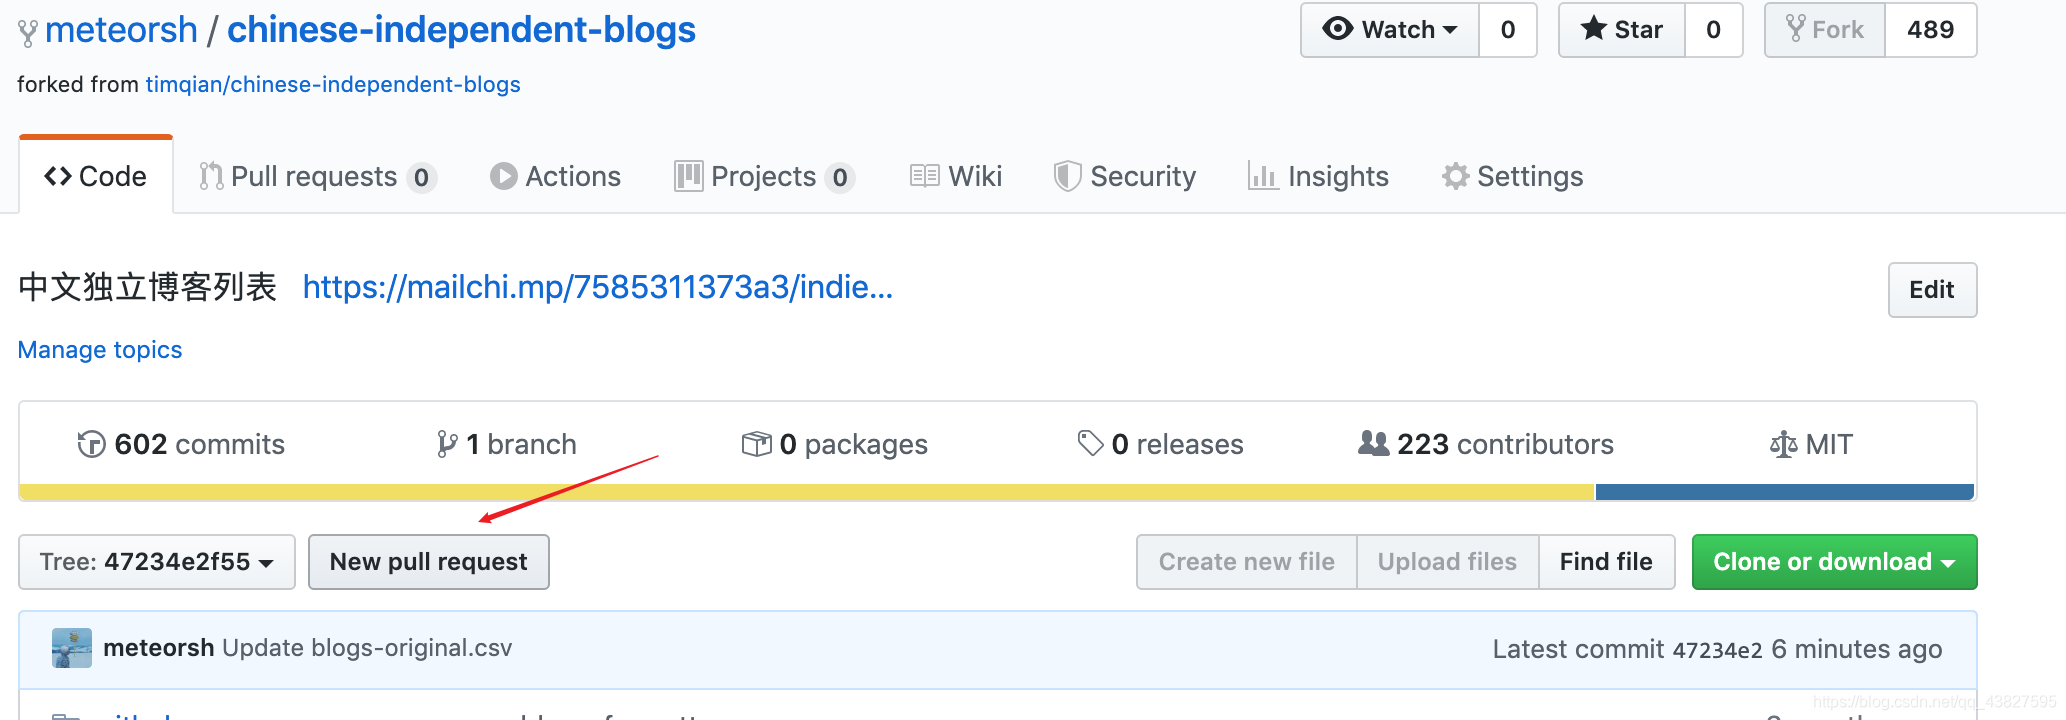Click the Fork button's fork icon
Image resolution: width=2066 pixels, height=720 pixels.
[1796, 29]
